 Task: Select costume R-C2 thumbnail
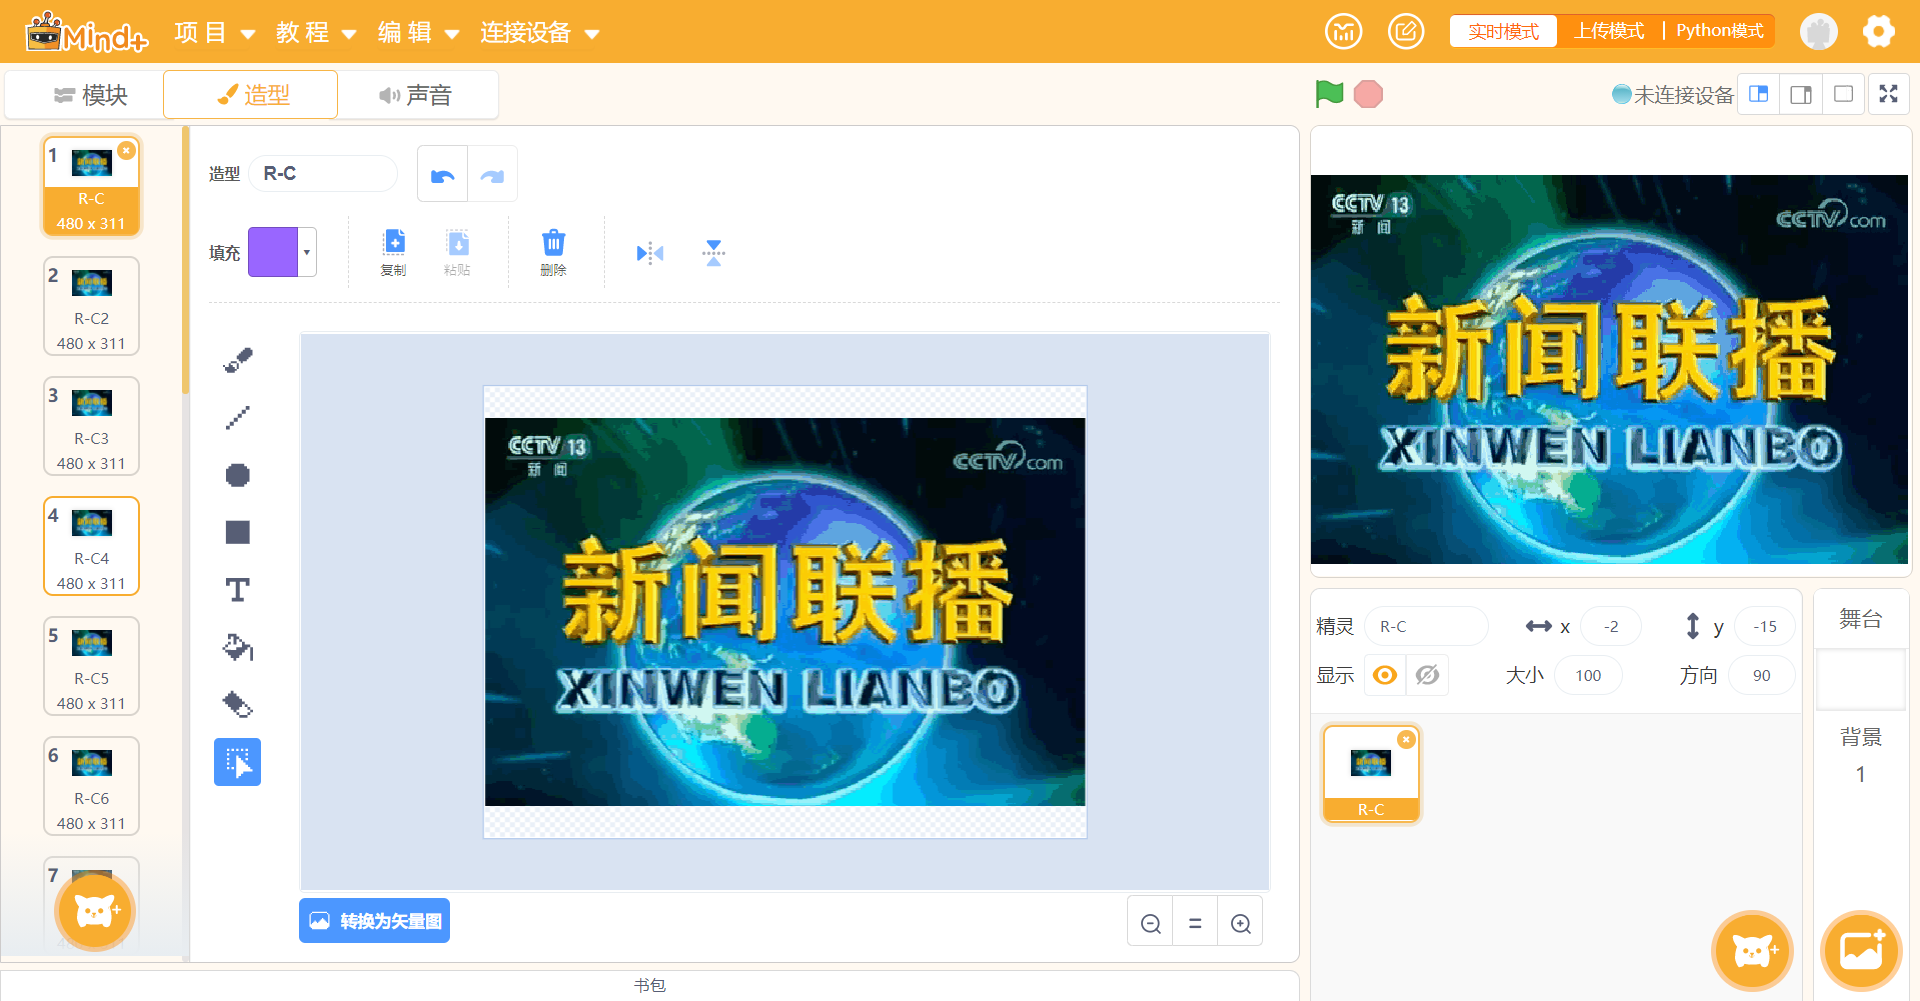pyautogui.click(x=91, y=306)
